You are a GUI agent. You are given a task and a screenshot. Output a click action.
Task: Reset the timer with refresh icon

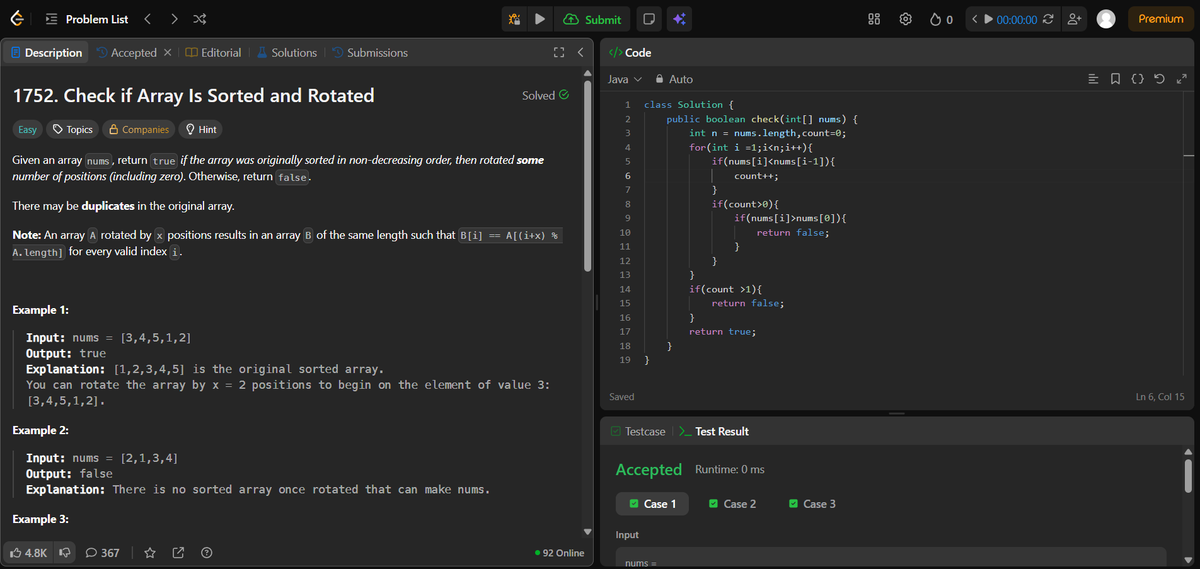1047,19
